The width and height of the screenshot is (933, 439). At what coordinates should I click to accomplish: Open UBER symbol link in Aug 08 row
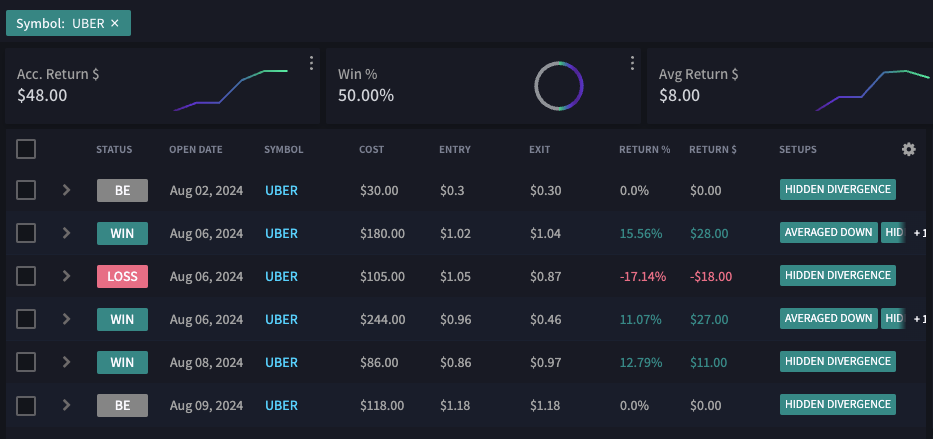pos(281,362)
